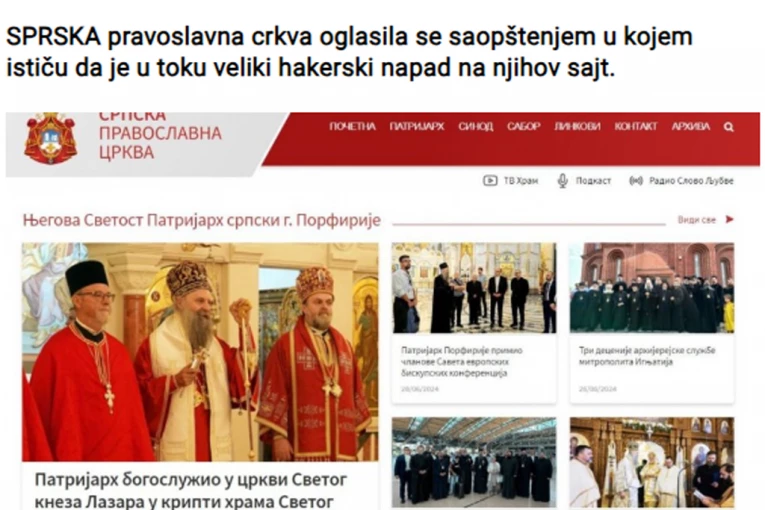Click the Радио Слово Љубве broadcast icon
The height and width of the screenshot is (510, 765).
pyautogui.click(x=636, y=181)
